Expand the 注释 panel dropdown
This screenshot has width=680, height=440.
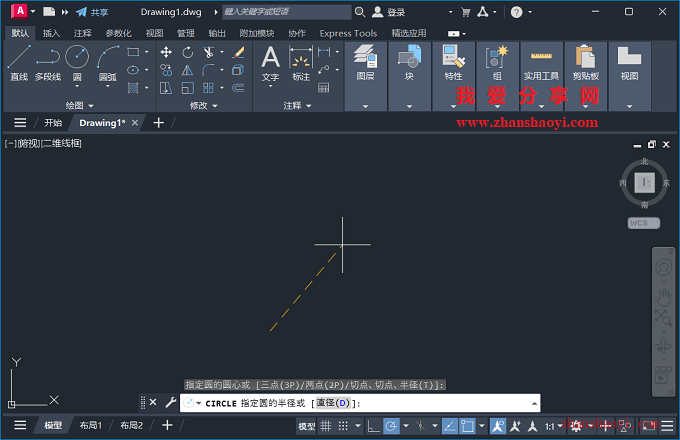(x=297, y=105)
